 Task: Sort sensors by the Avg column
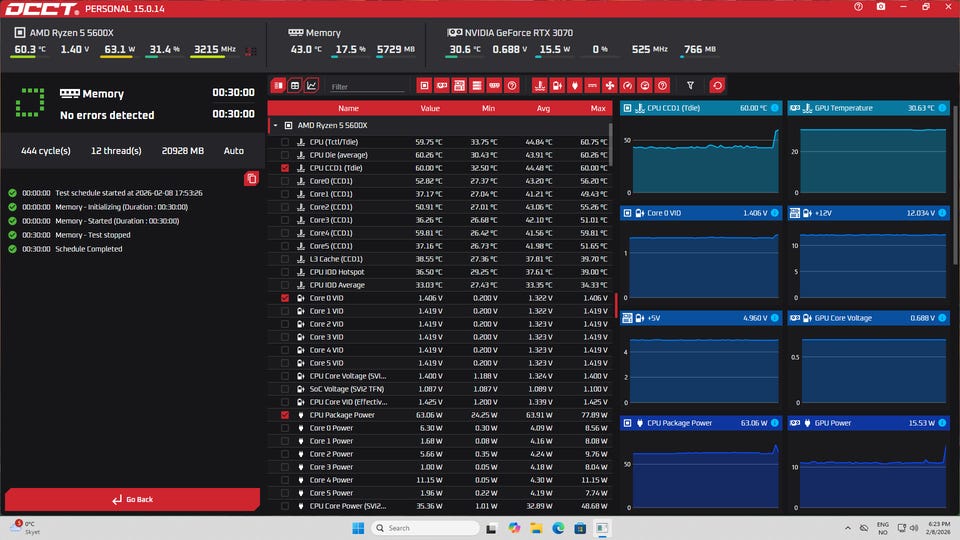click(543, 108)
